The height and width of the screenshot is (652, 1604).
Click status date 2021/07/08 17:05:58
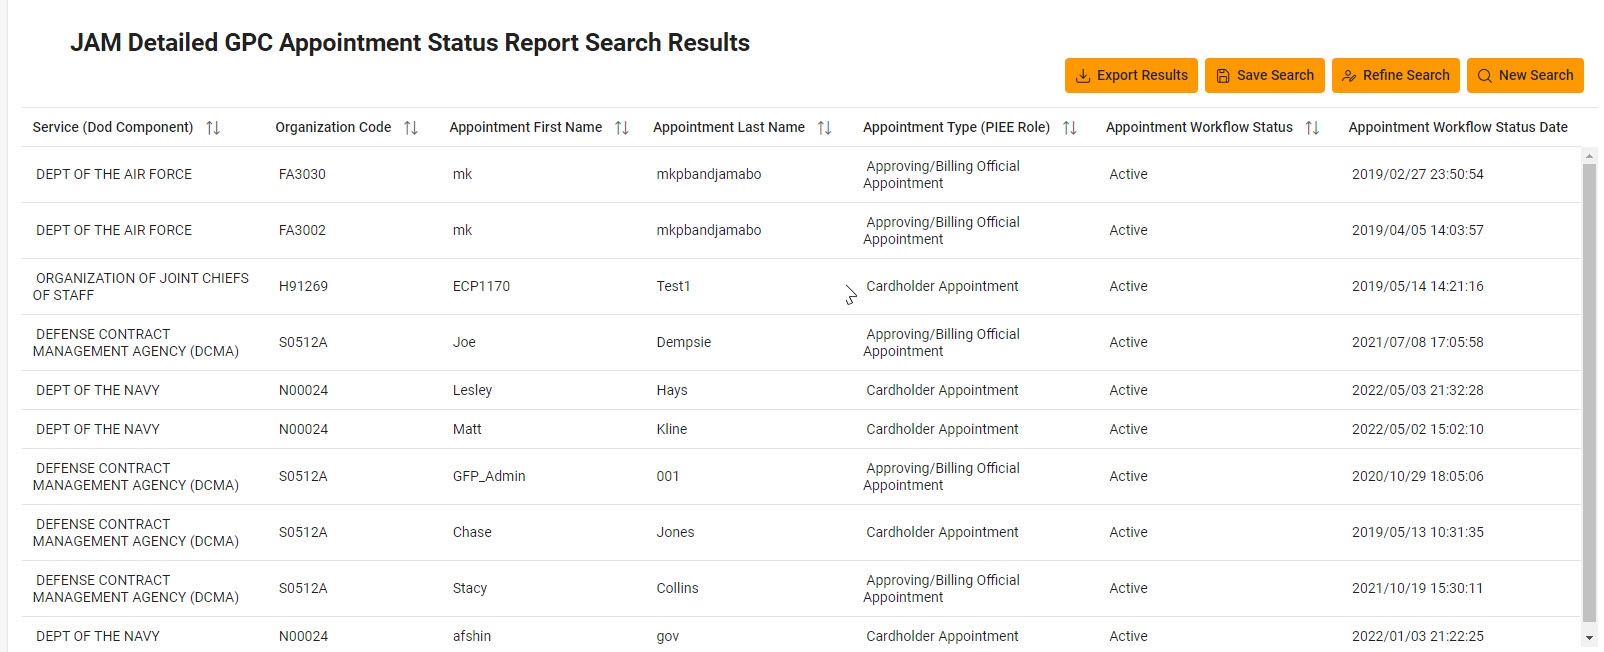click(1417, 342)
